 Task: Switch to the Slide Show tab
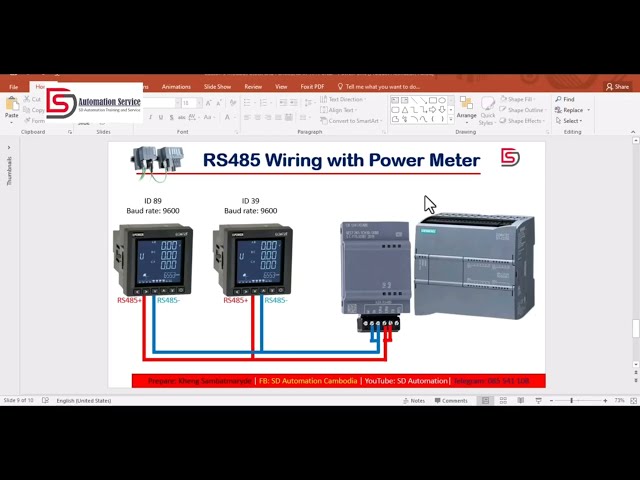(x=217, y=87)
